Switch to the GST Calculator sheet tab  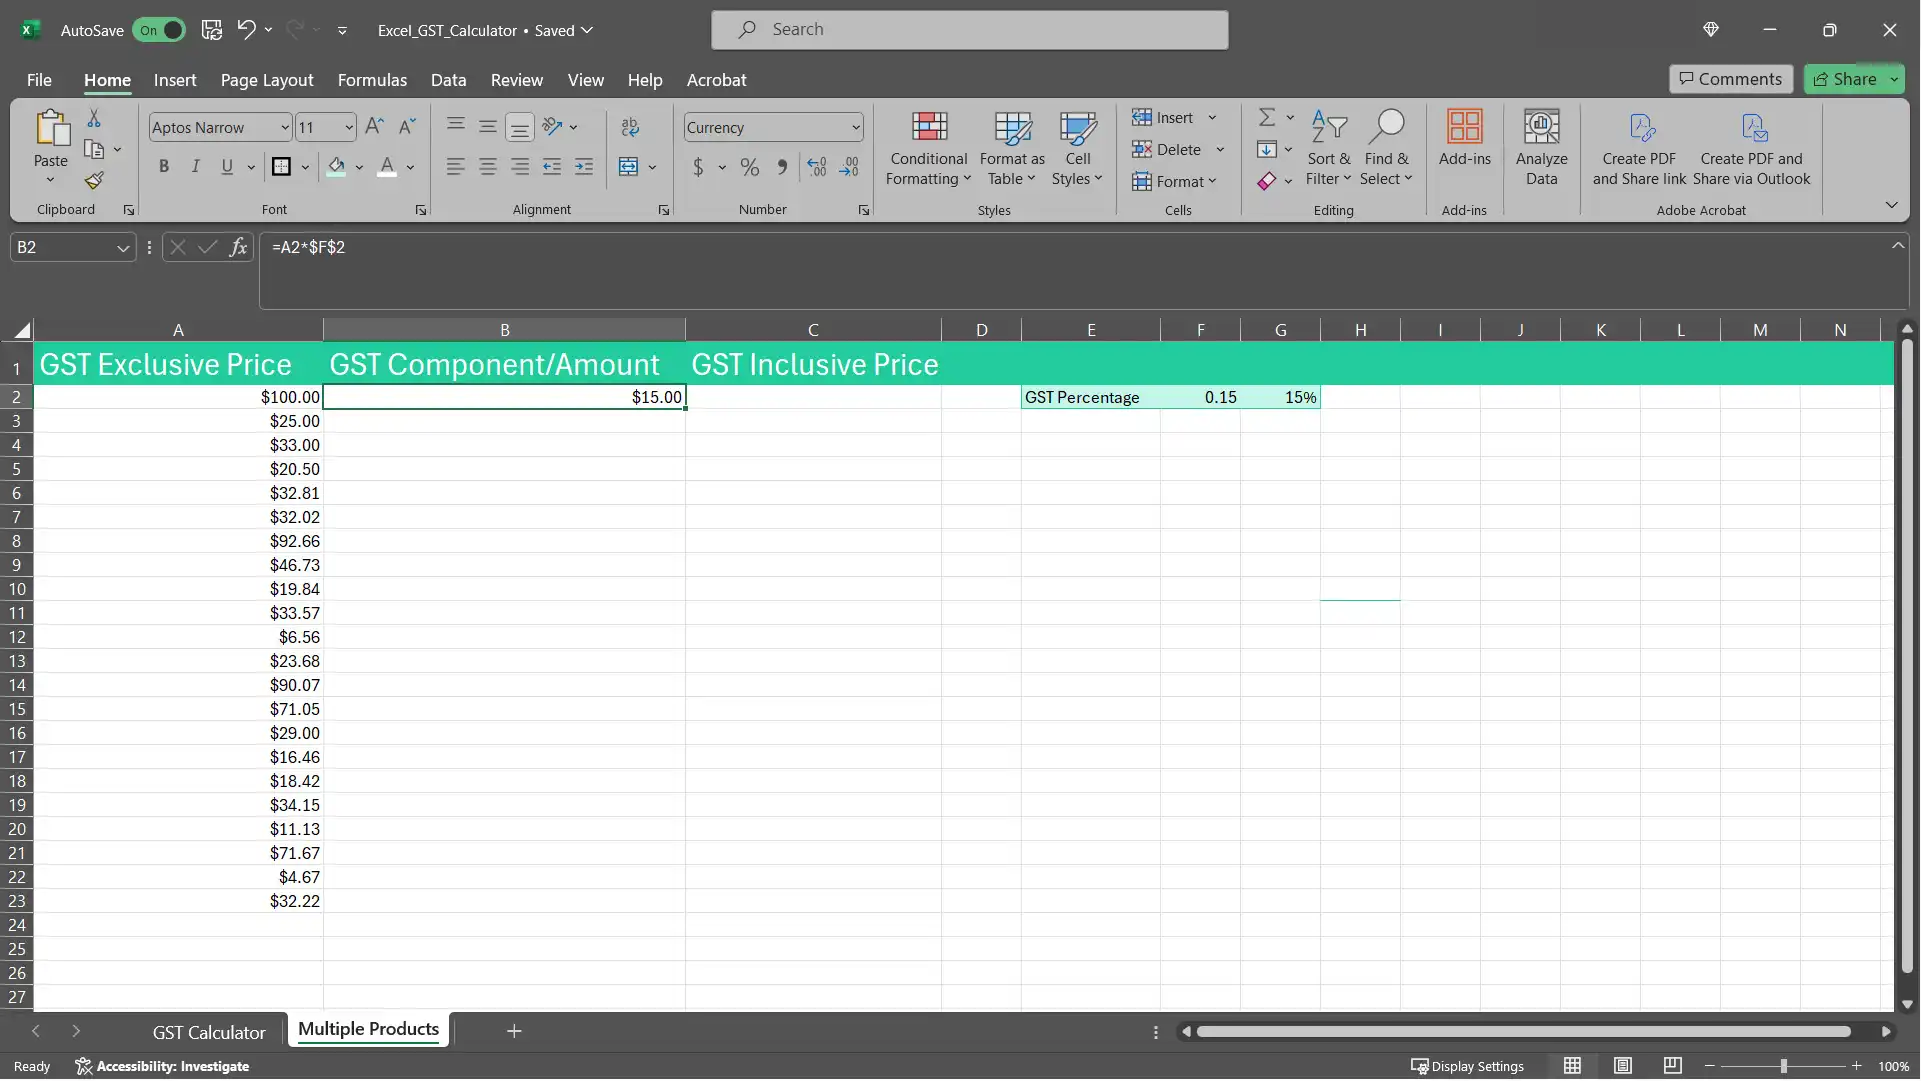209,1033
